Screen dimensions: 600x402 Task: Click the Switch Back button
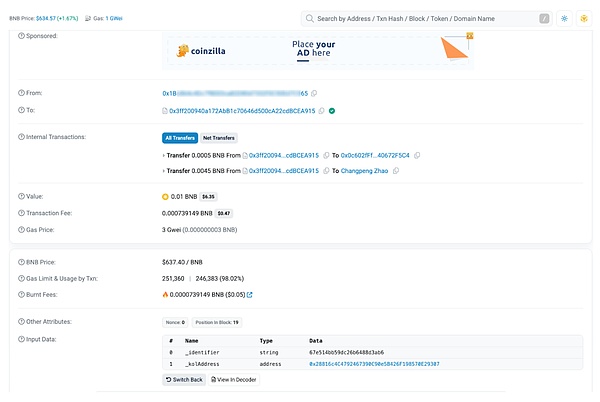[183, 380]
